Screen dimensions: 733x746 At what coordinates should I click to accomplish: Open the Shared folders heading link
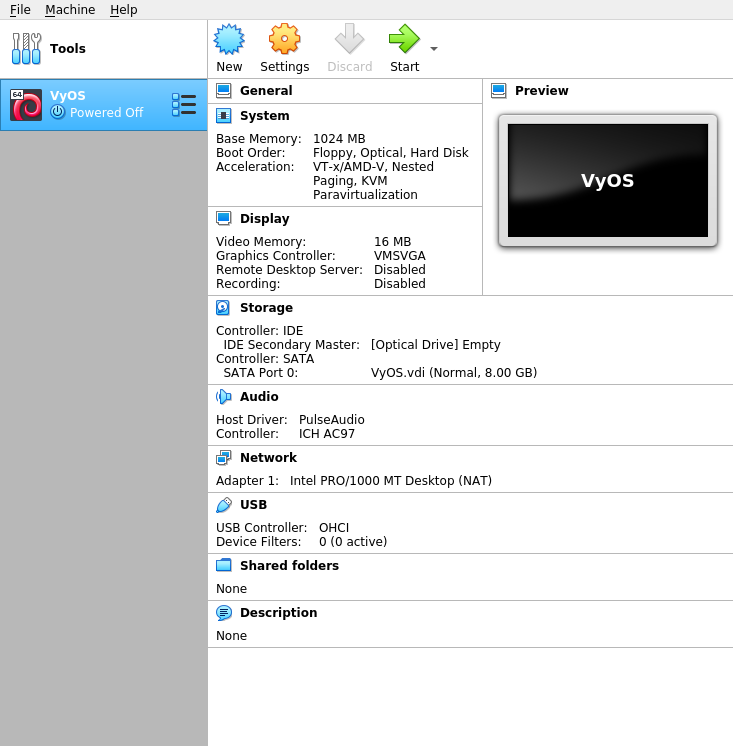tap(289, 565)
